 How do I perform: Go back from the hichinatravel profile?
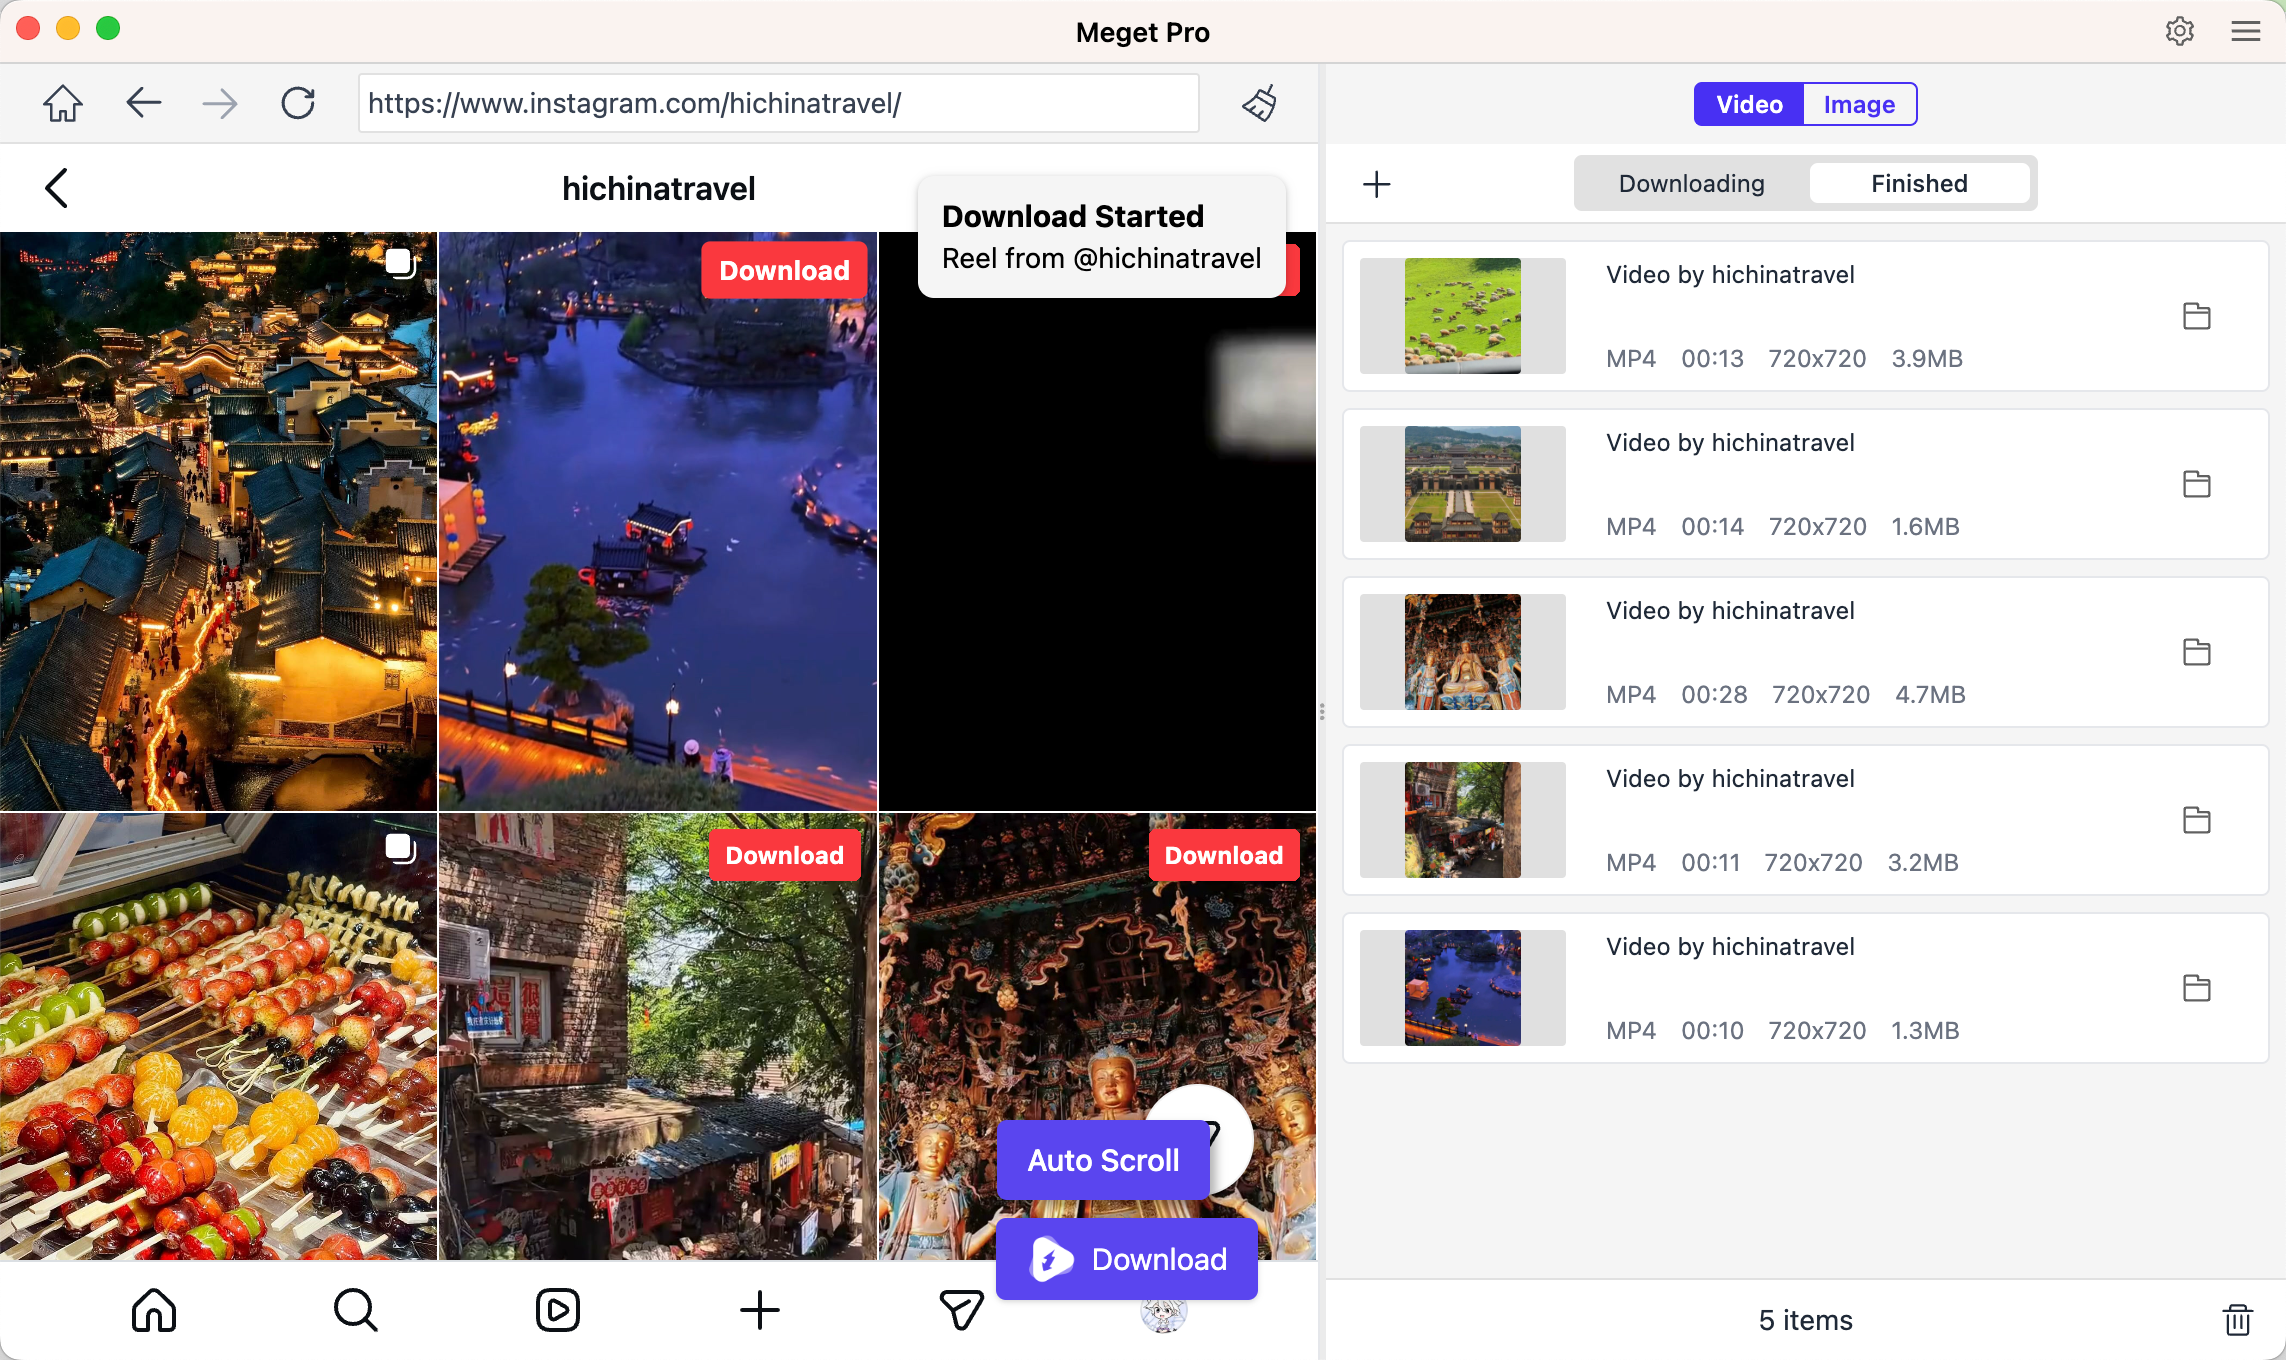tap(57, 188)
